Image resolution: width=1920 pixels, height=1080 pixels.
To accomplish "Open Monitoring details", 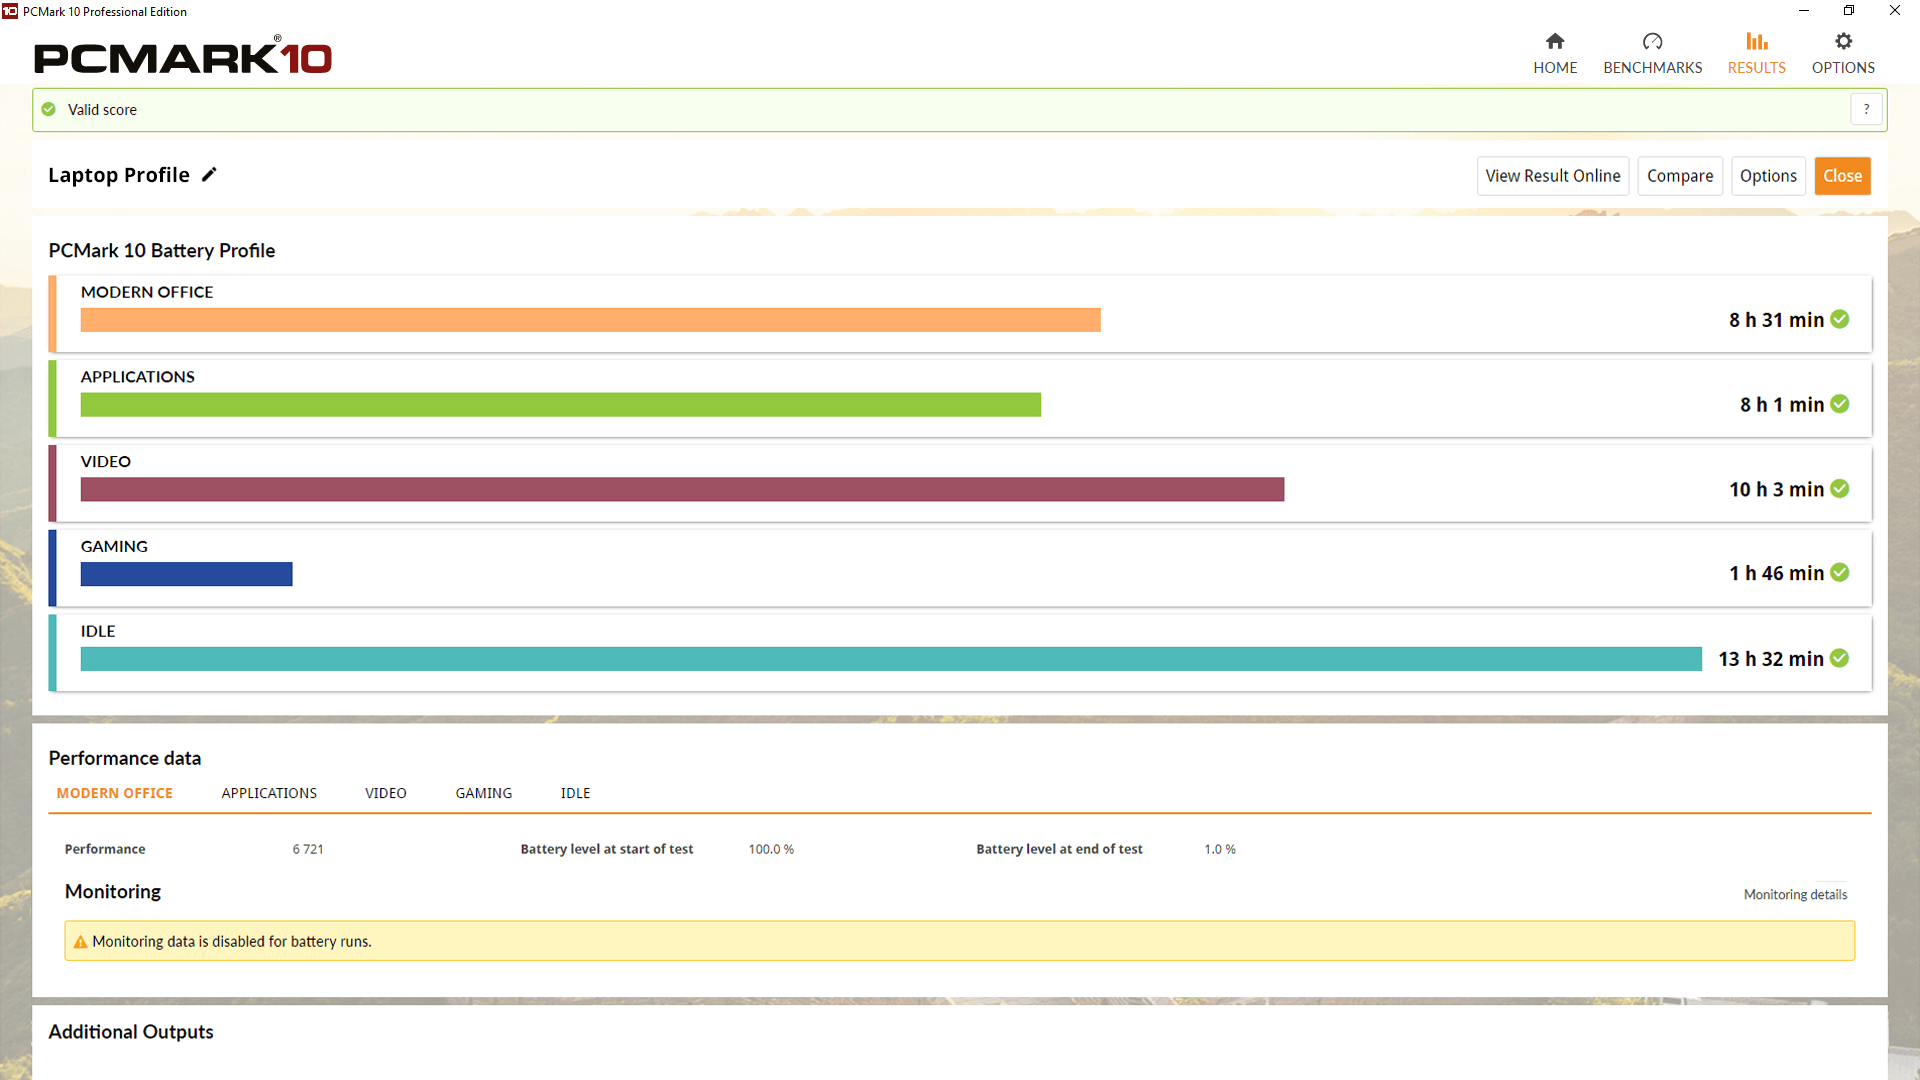I will pos(1795,894).
